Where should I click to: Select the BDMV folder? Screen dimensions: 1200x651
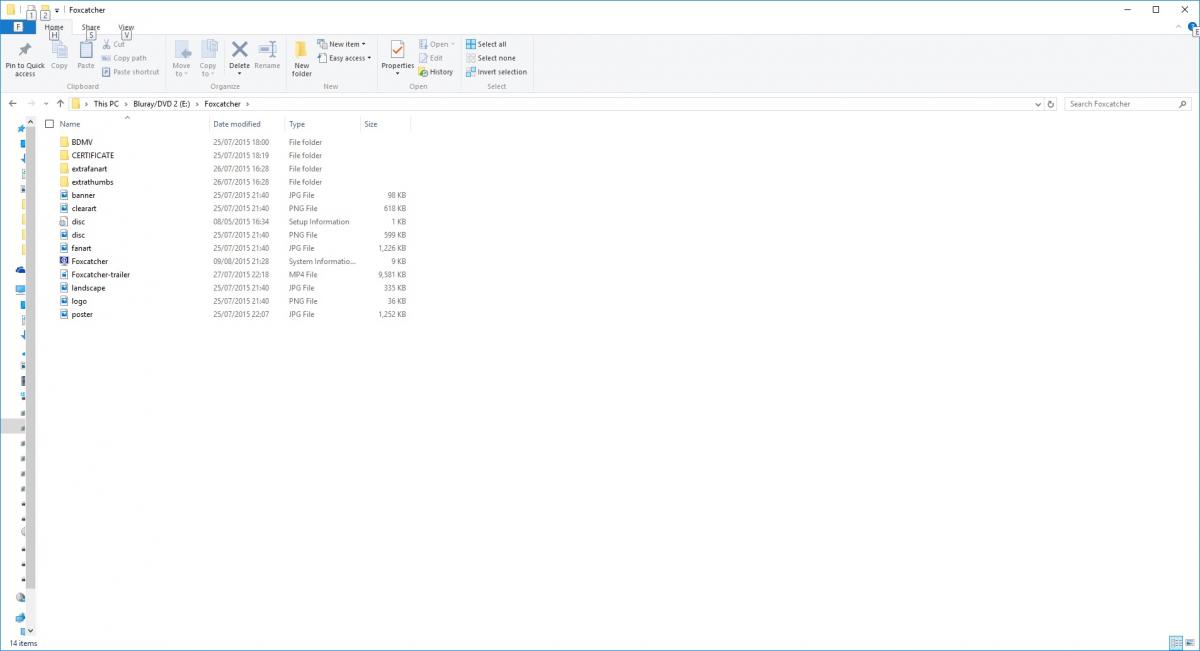point(82,142)
